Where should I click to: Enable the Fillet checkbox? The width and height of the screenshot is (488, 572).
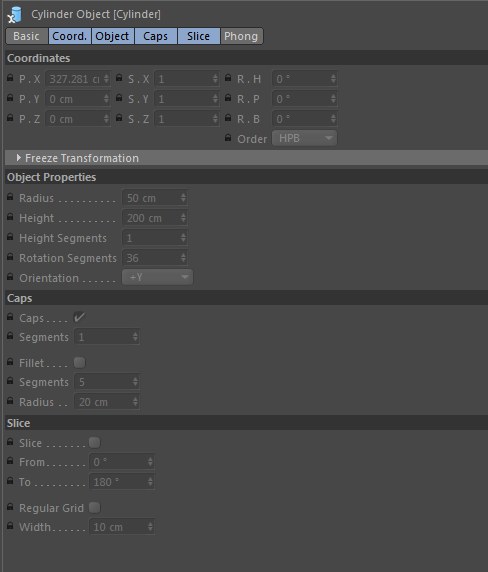[79, 362]
